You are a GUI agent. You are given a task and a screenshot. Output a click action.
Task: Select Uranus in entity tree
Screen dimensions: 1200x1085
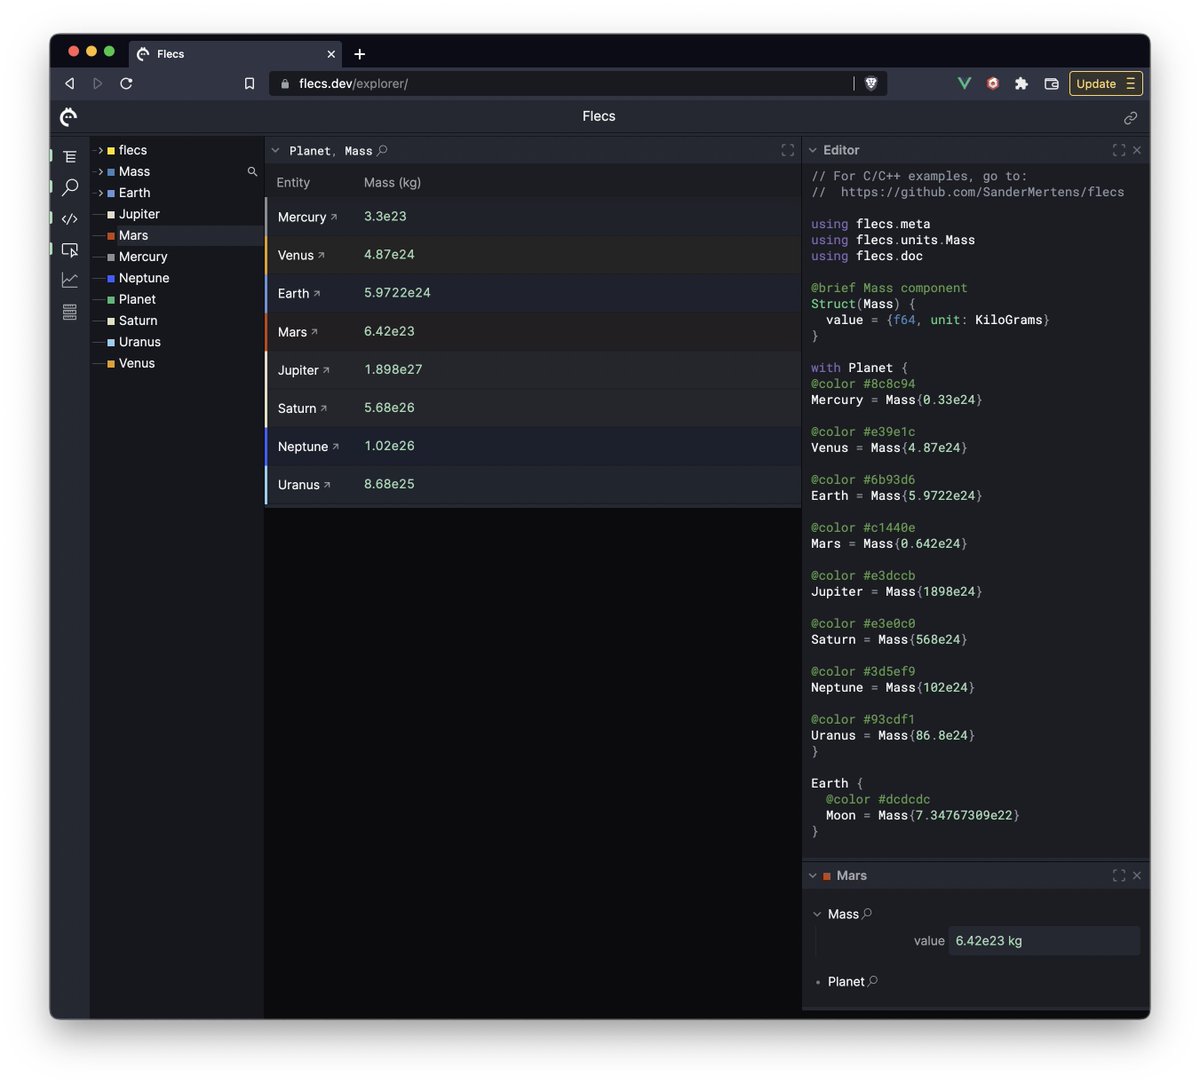coord(140,342)
